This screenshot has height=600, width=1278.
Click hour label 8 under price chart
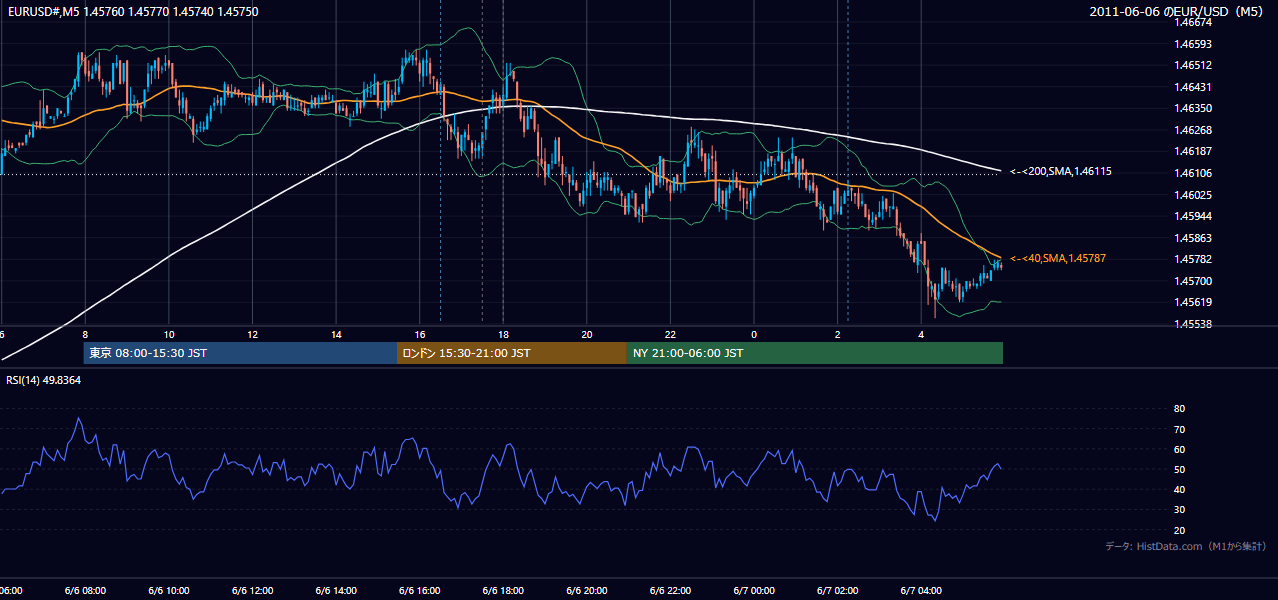[85, 334]
